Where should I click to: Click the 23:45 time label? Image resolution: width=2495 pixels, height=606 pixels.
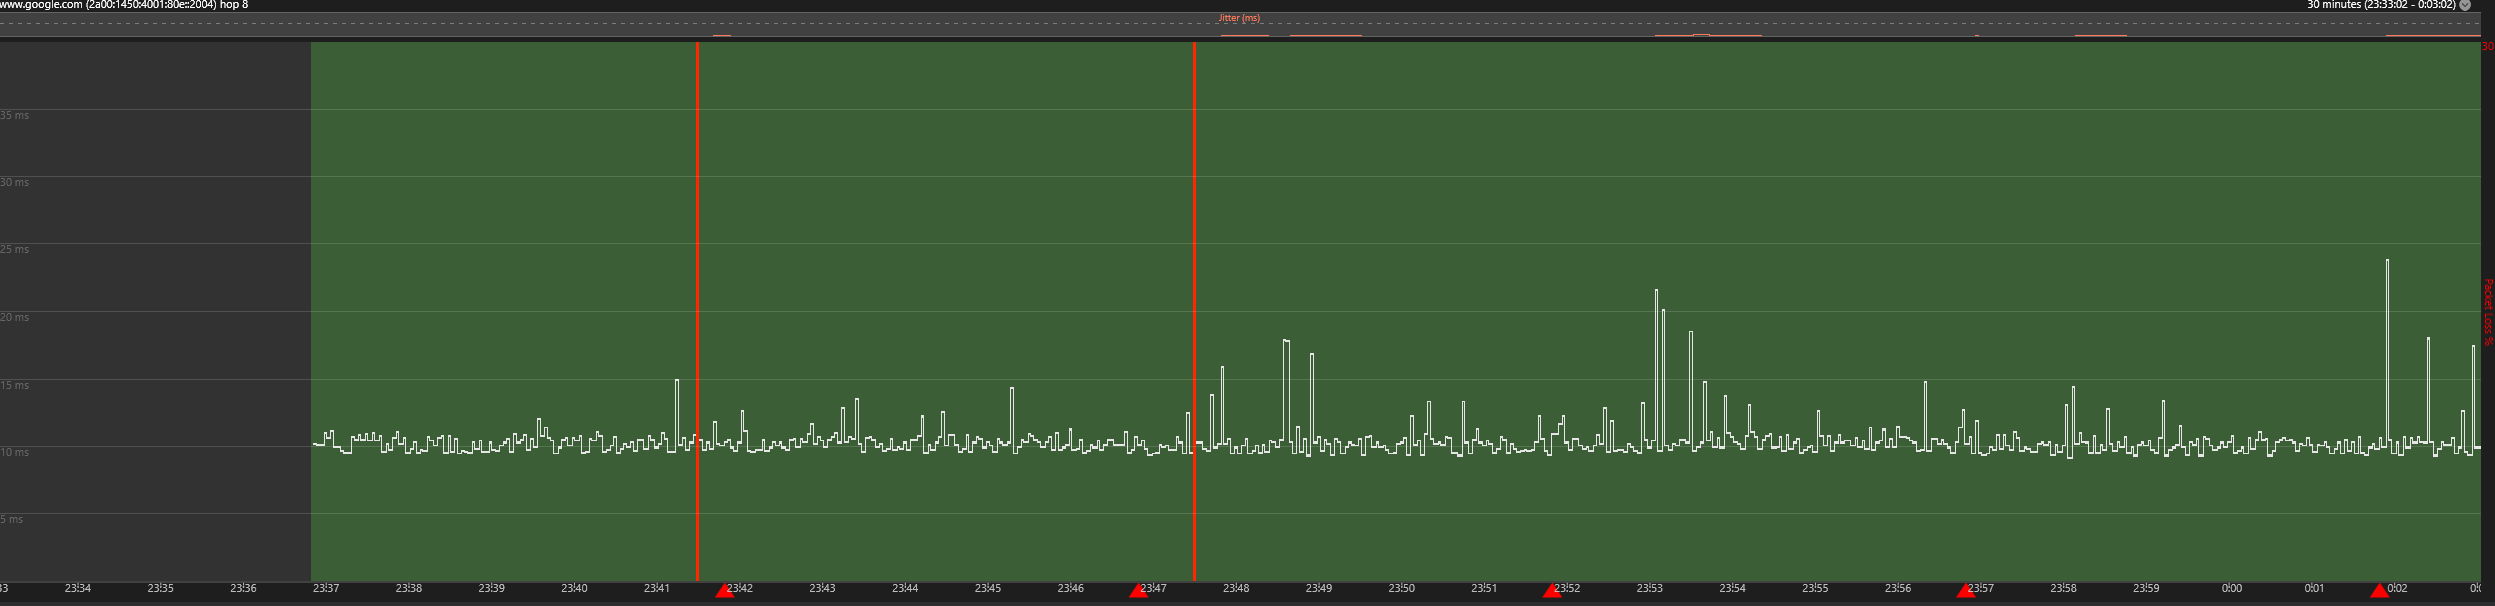pyautogui.click(x=988, y=588)
